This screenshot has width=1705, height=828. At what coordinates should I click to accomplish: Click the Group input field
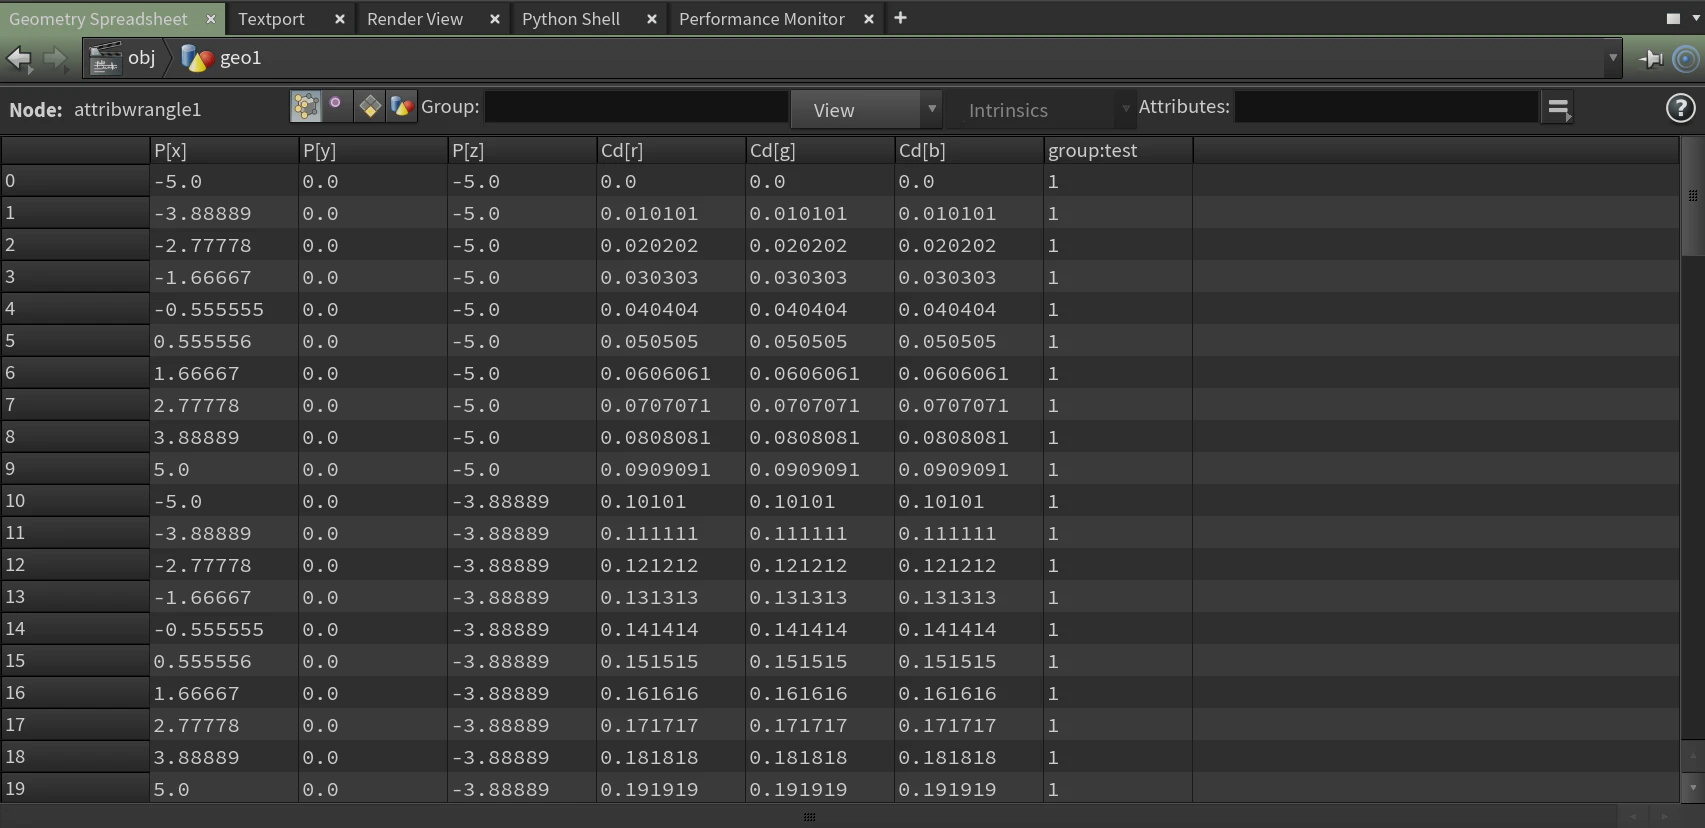tap(636, 107)
